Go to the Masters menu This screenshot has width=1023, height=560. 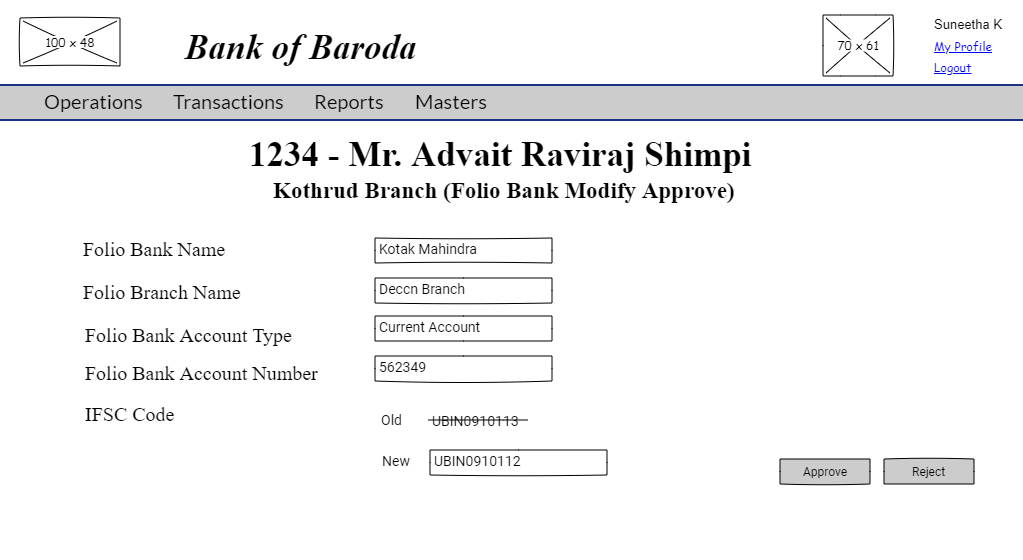coord(450,102)
